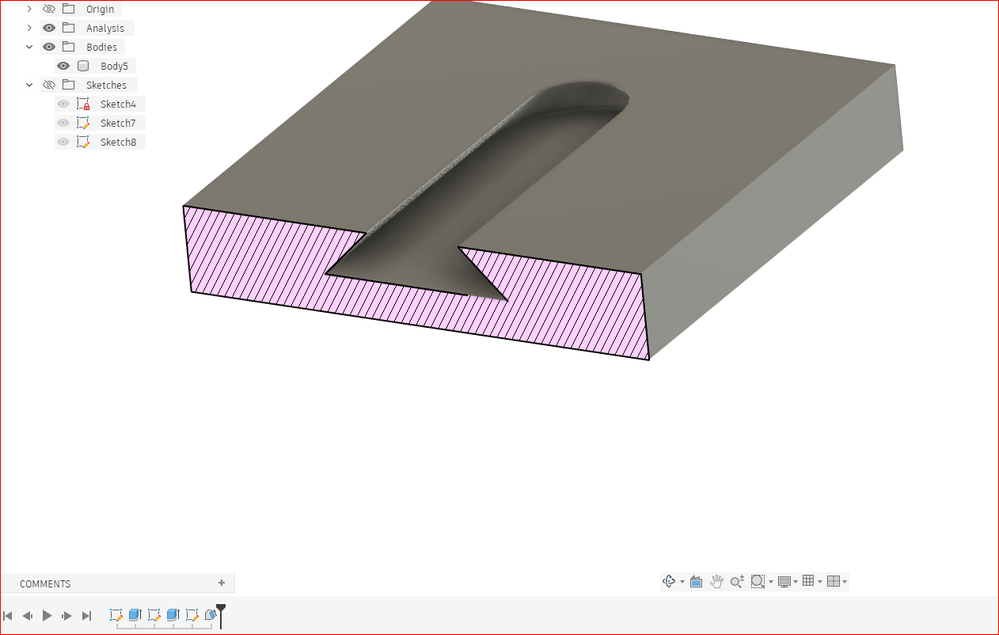
Task: Click the locked Sketch4 sketch icon
Action: pos(83,104)
